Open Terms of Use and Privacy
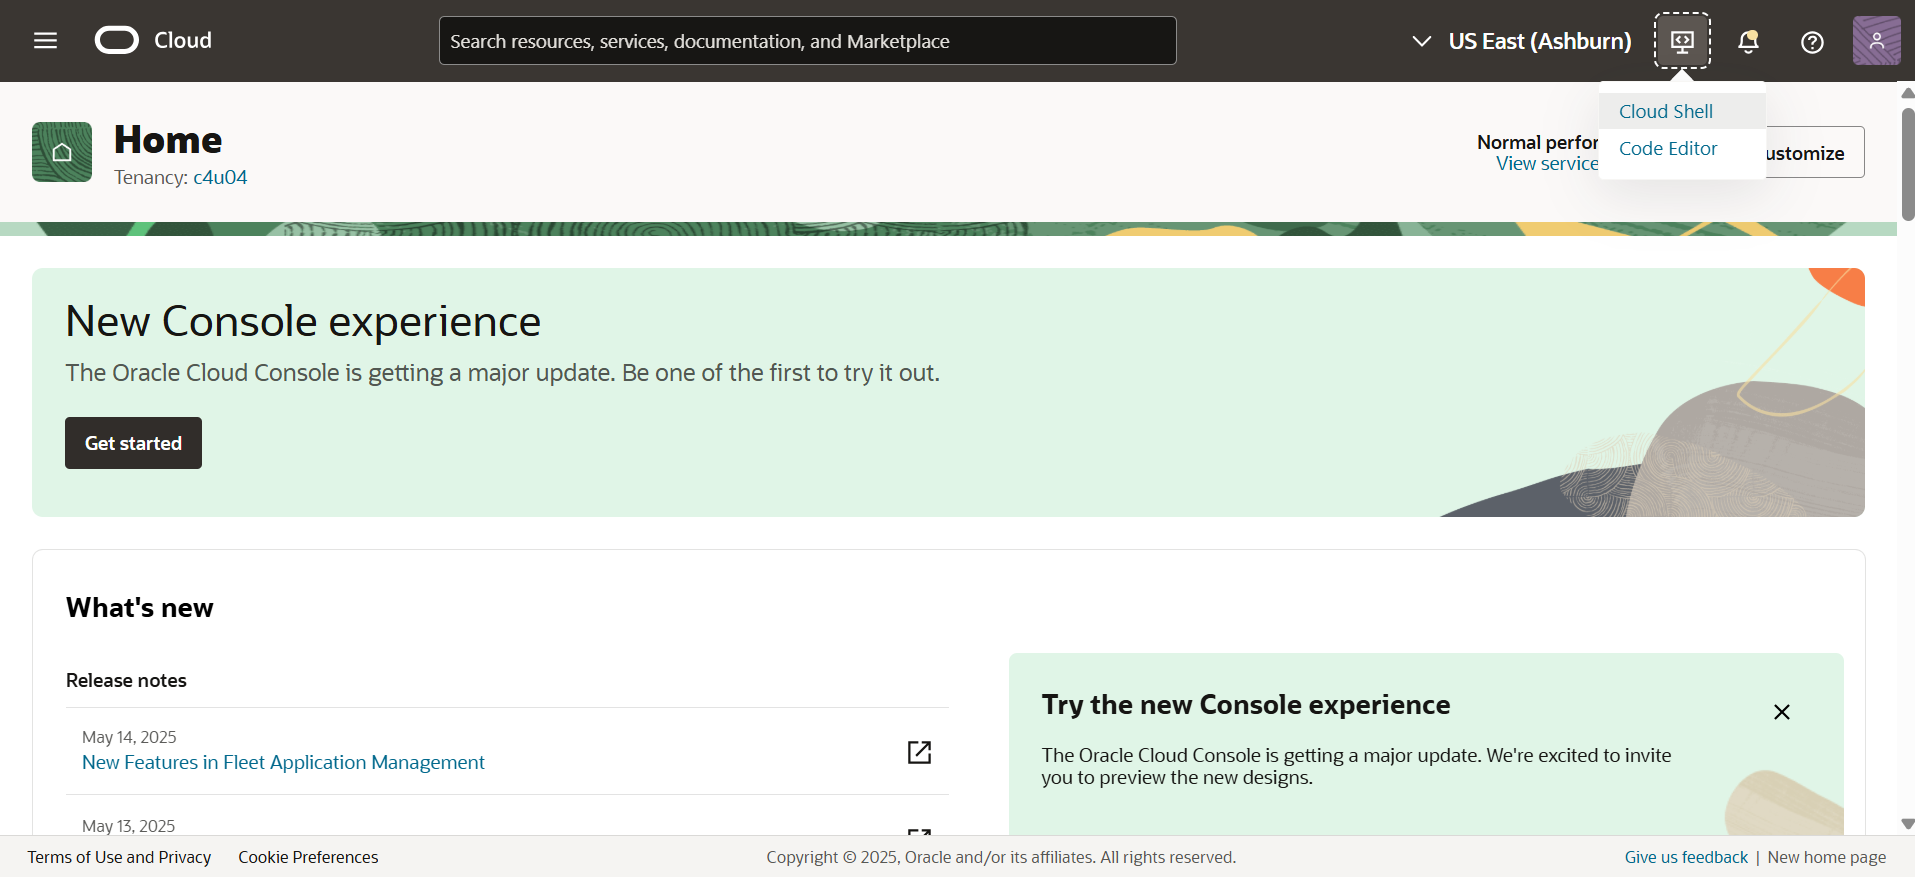 click(119, 857)
